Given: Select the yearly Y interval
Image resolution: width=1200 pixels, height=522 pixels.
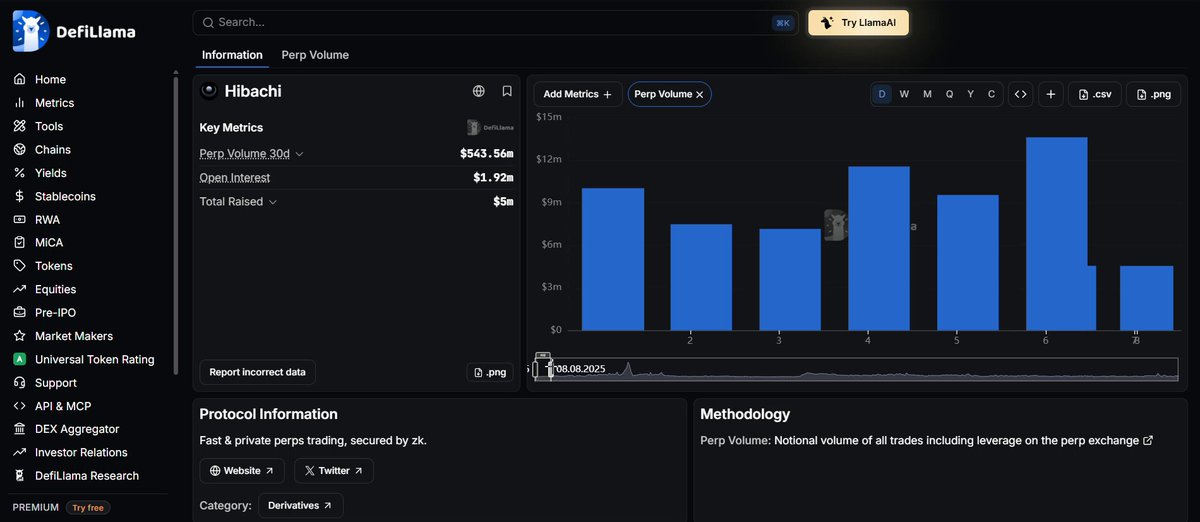Looking at the screenshot, I should coord(970,94).
